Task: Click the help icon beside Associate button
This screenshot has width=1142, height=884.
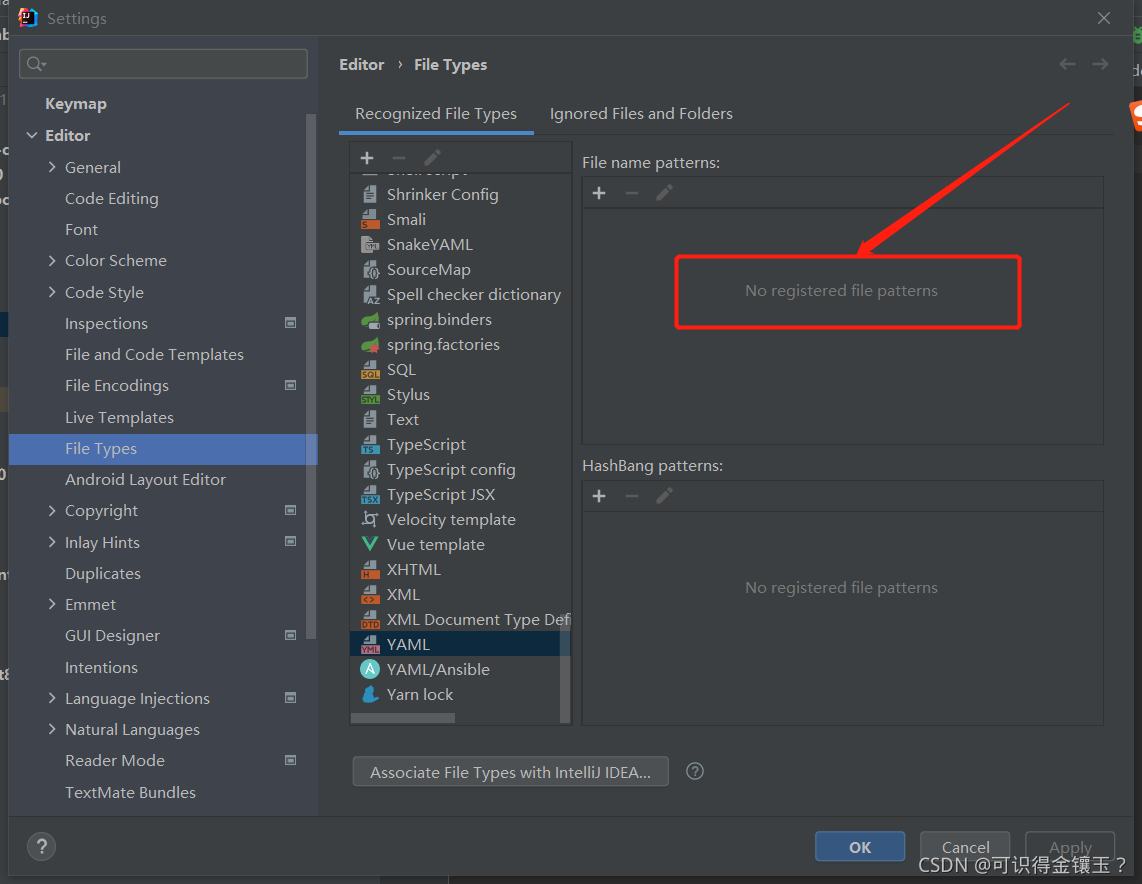Action: (x=695, y=771)
